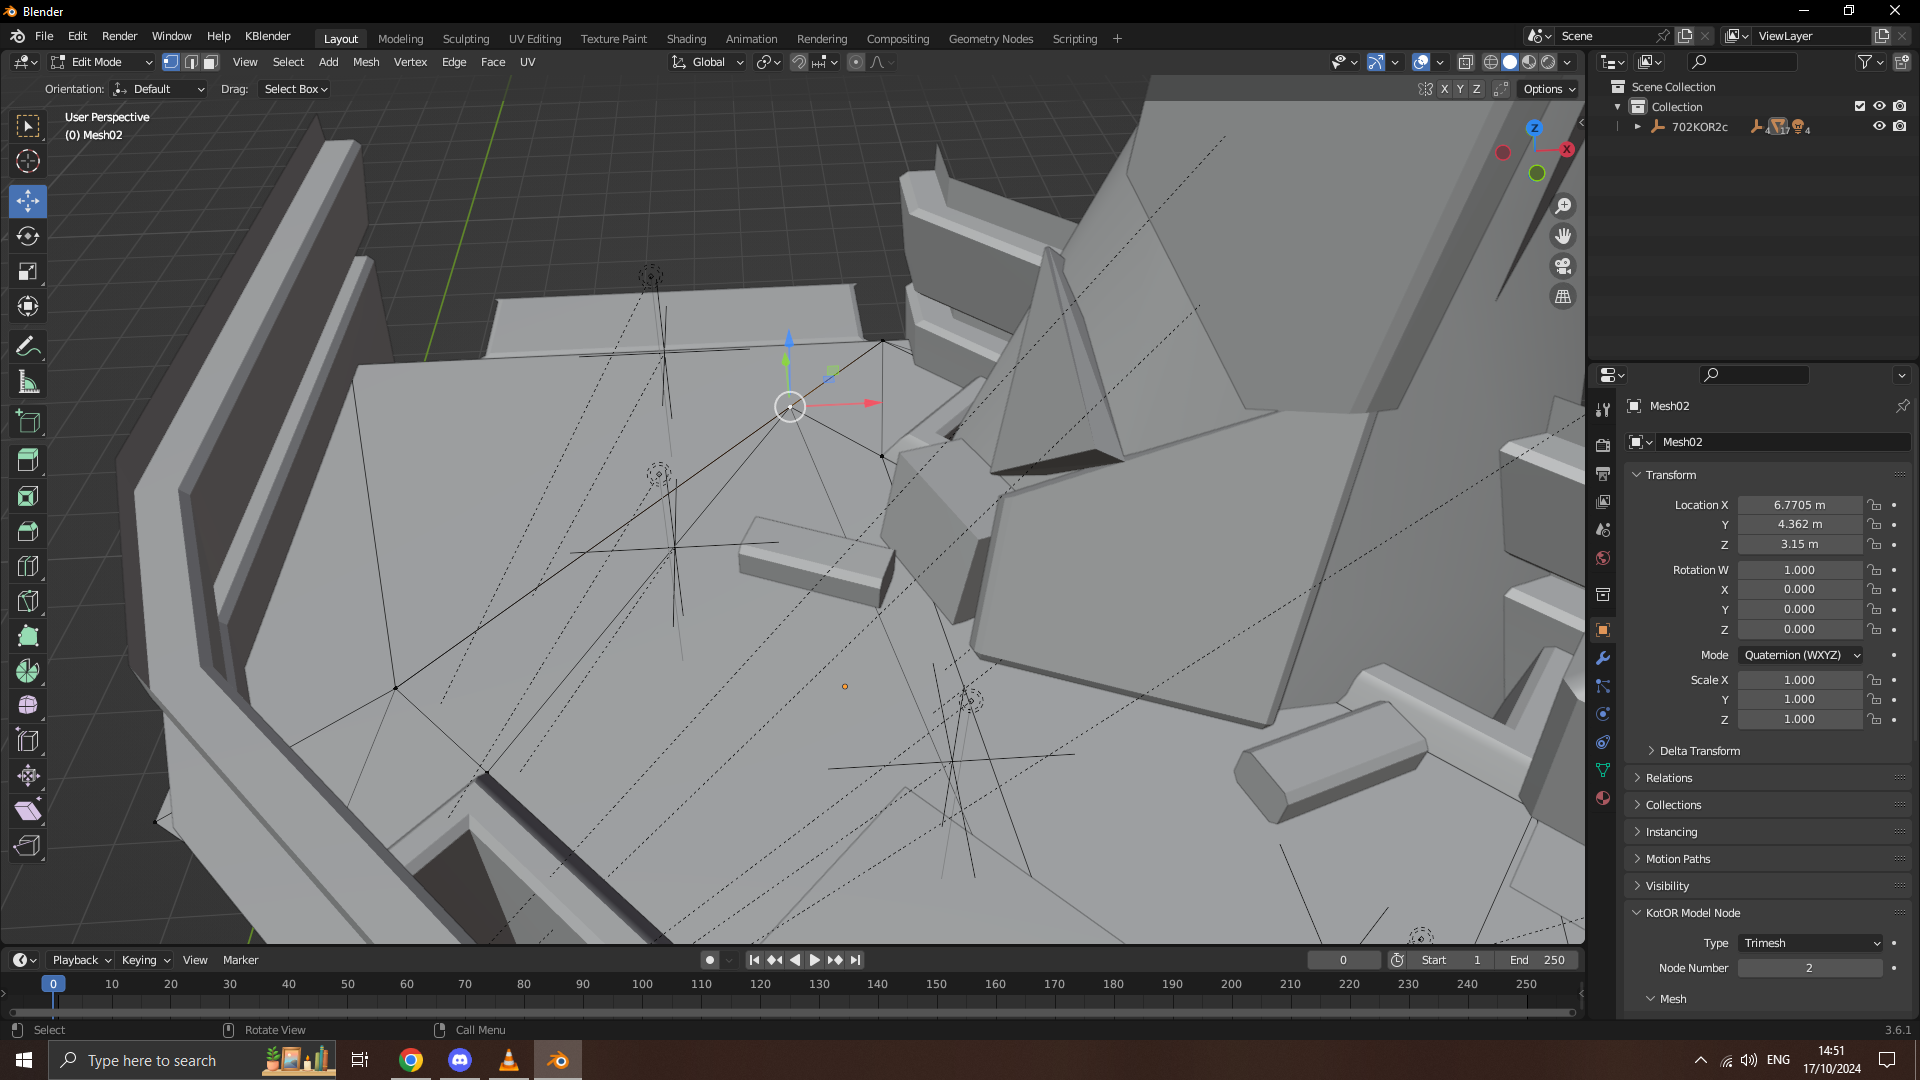Toggle X-Ray display in viewport header
Screen dimensions: 1920x1080
[1465, 62]
